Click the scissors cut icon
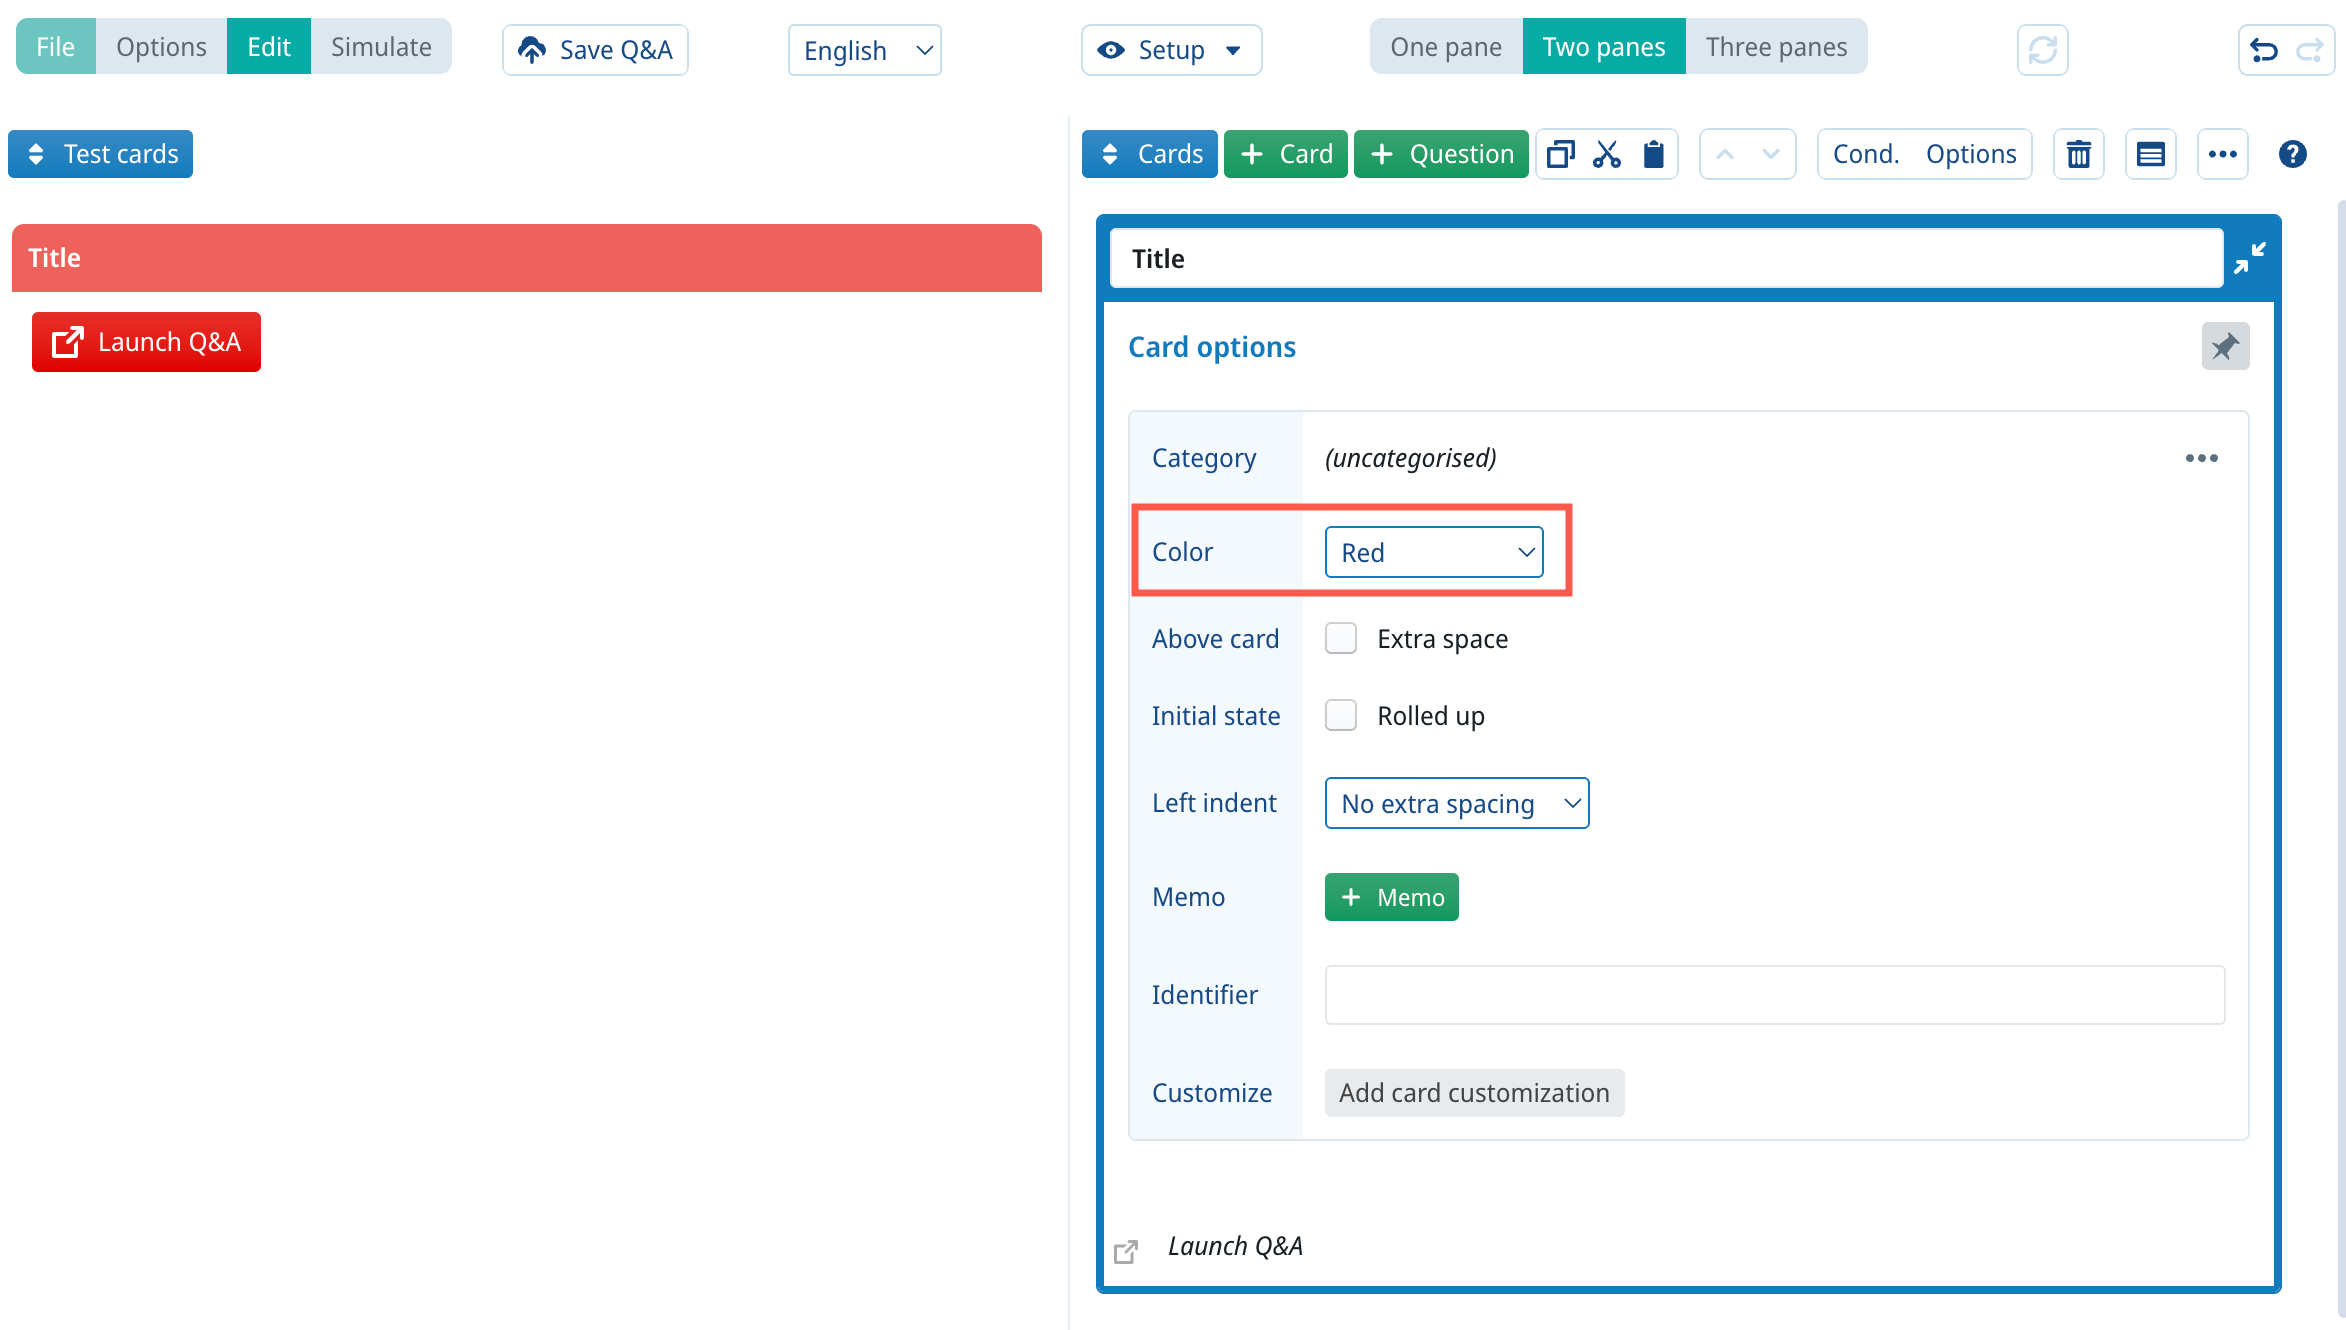Viewport: 2346px width, 1330px height. click(x=1607, y=154)
